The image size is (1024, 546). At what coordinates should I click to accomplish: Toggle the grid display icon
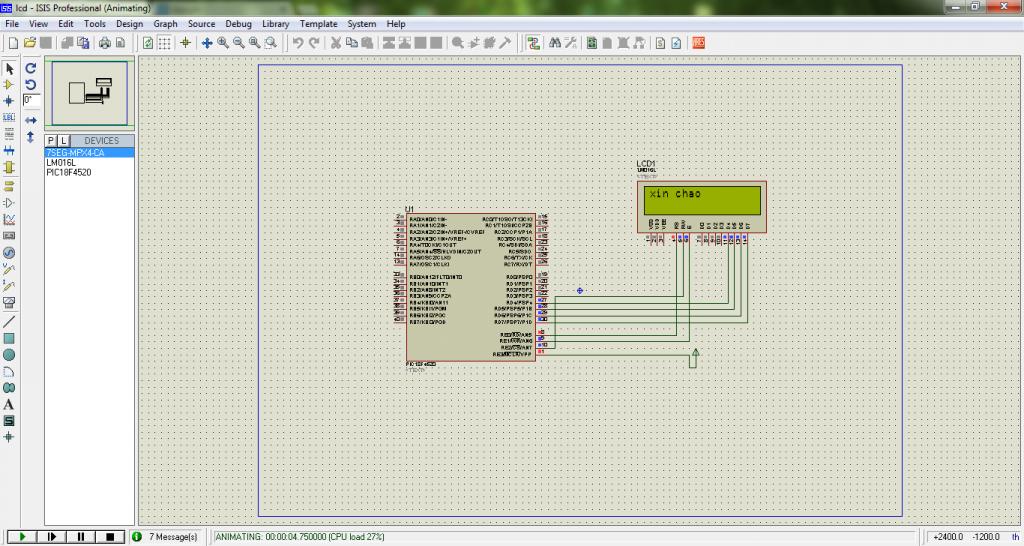point(165,43)
